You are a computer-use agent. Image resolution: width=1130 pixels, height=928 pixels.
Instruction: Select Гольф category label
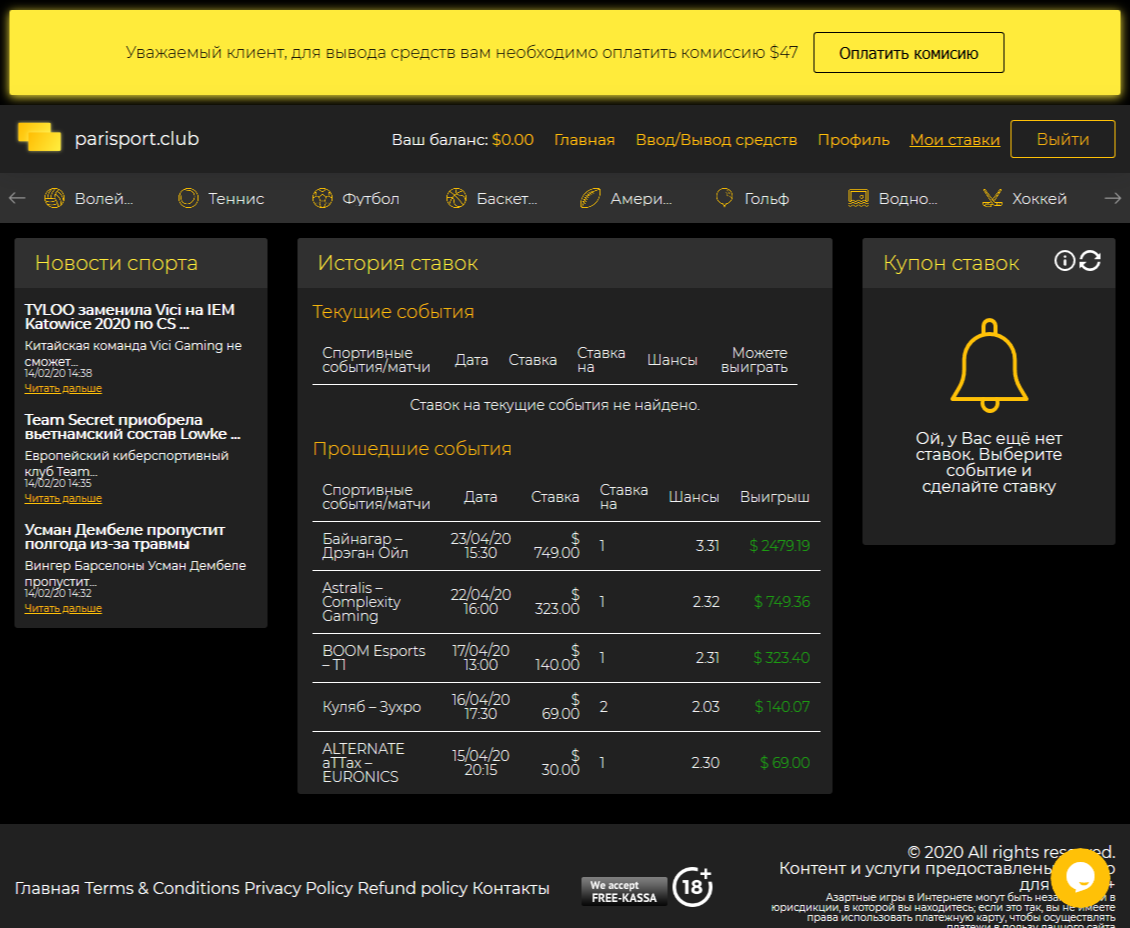tap(767, 198)
